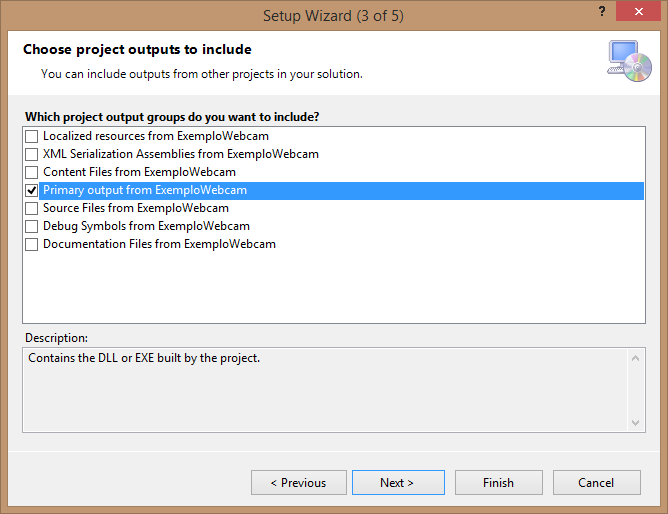Check XML Serialization Assemblies from ExemploWebcam
Image resolution: width=668 pixels, height=514 pixels.
(32, 154)
